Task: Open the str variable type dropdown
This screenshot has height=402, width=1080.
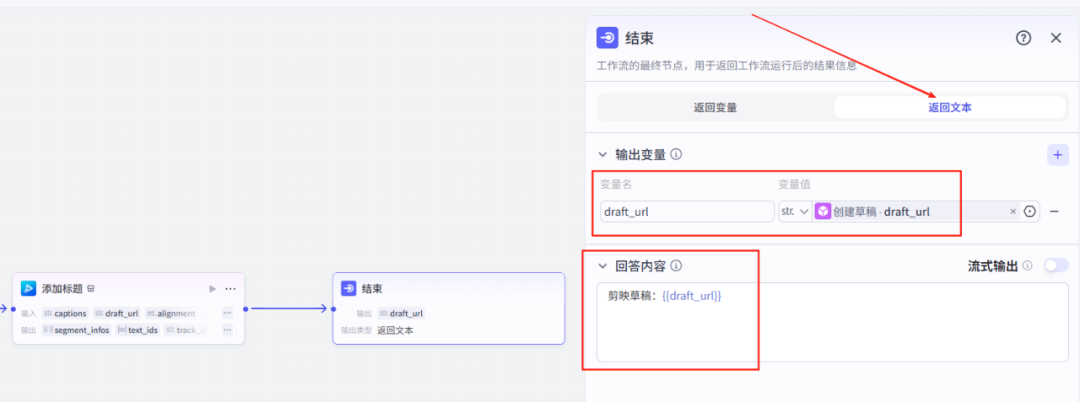Action: click(794, 211)
